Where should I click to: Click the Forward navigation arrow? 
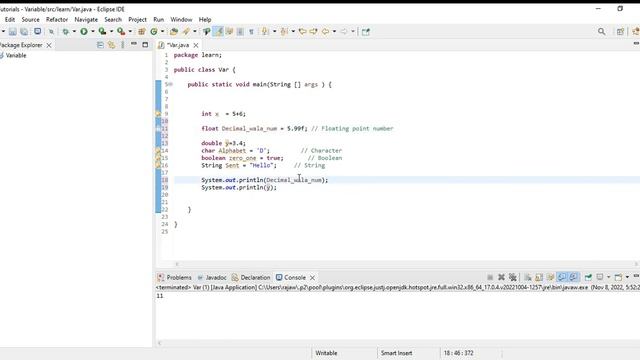pos(344,31)
